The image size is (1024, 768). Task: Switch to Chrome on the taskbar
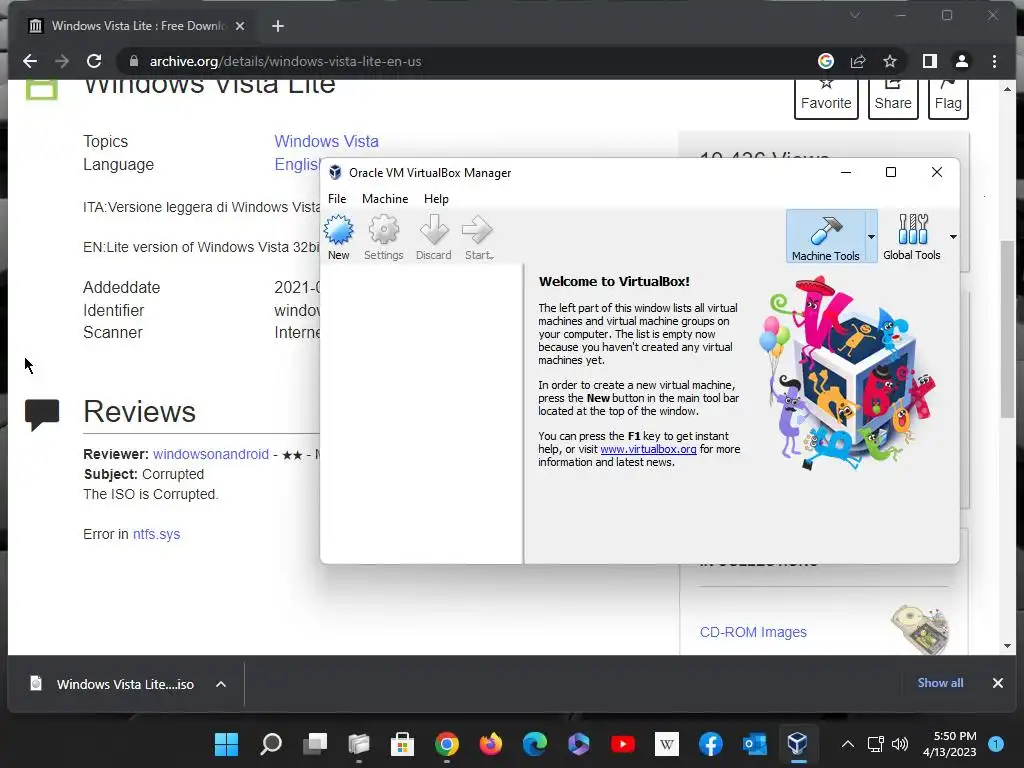coord(447,744)
